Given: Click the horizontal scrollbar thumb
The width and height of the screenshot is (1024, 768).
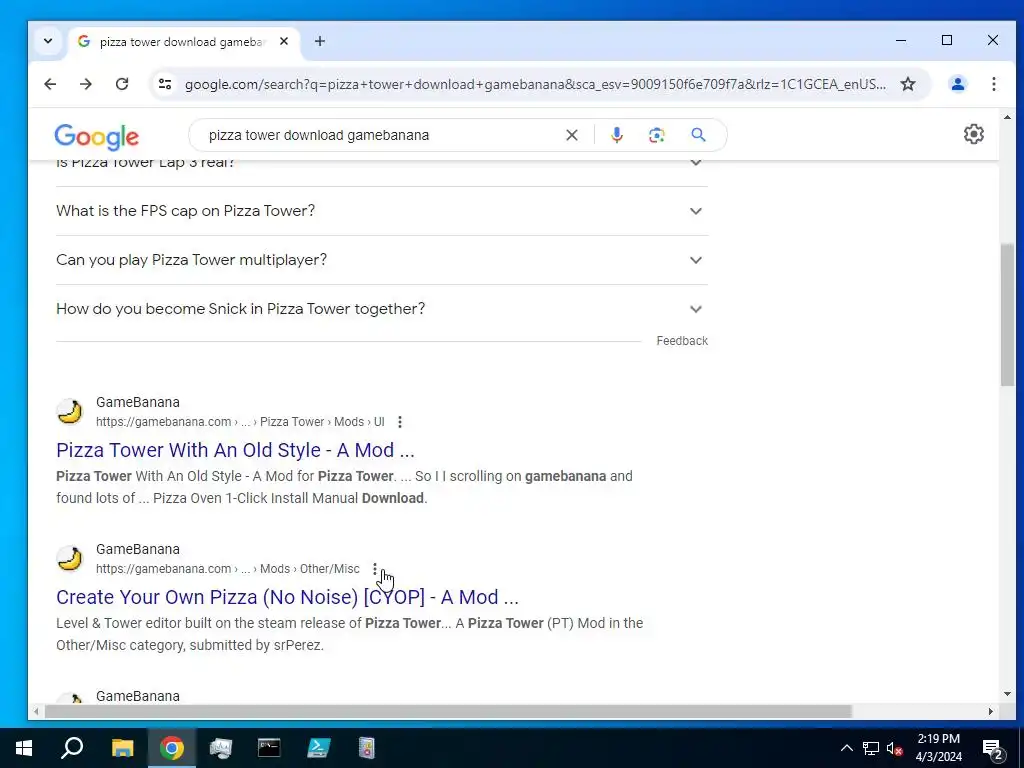Looking at the screenshot, I should pyautogui.click(x=448, y=711).
